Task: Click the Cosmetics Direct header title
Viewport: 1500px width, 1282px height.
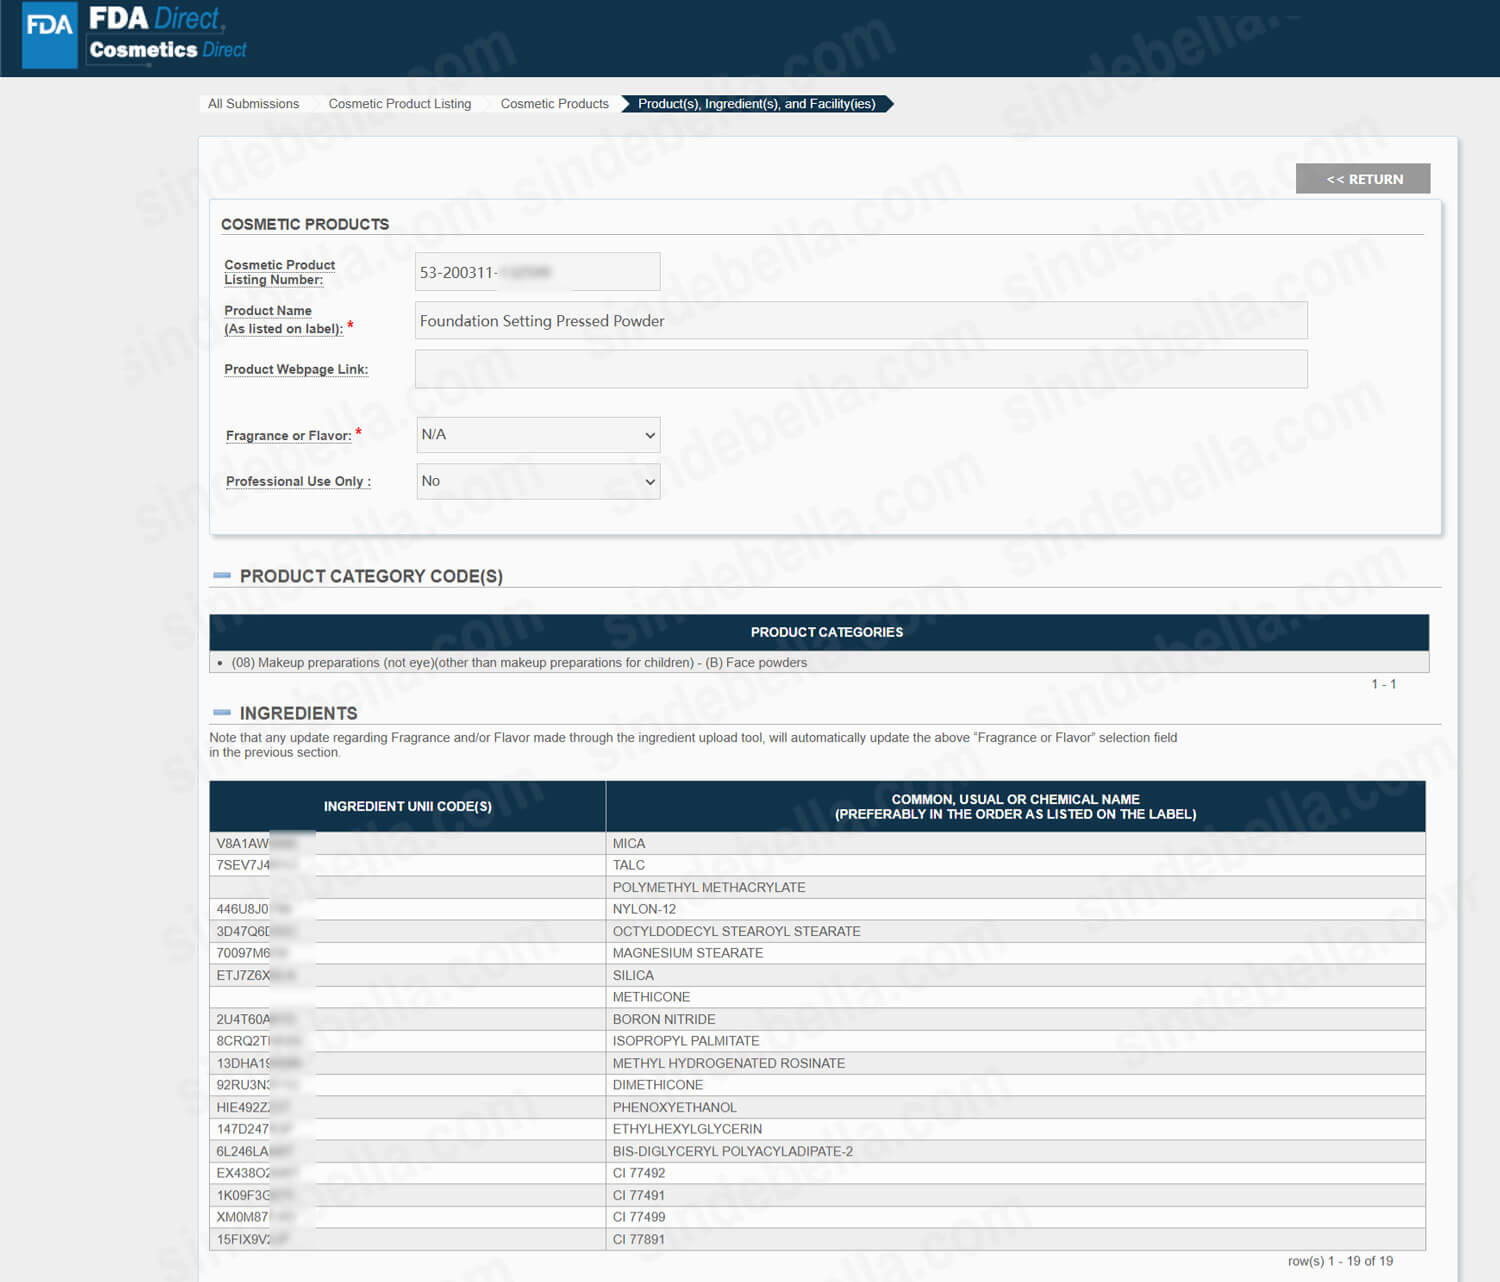Action: pos(167,49)
